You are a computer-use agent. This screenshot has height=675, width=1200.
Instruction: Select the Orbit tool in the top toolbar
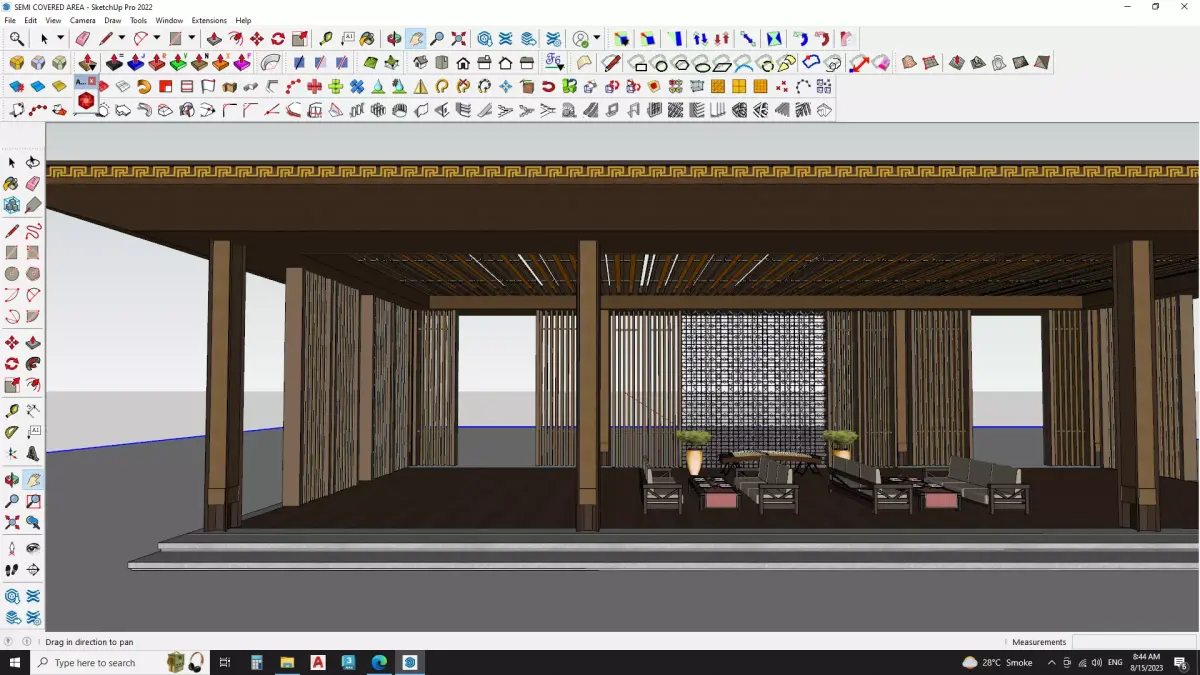tap(394, 38)
